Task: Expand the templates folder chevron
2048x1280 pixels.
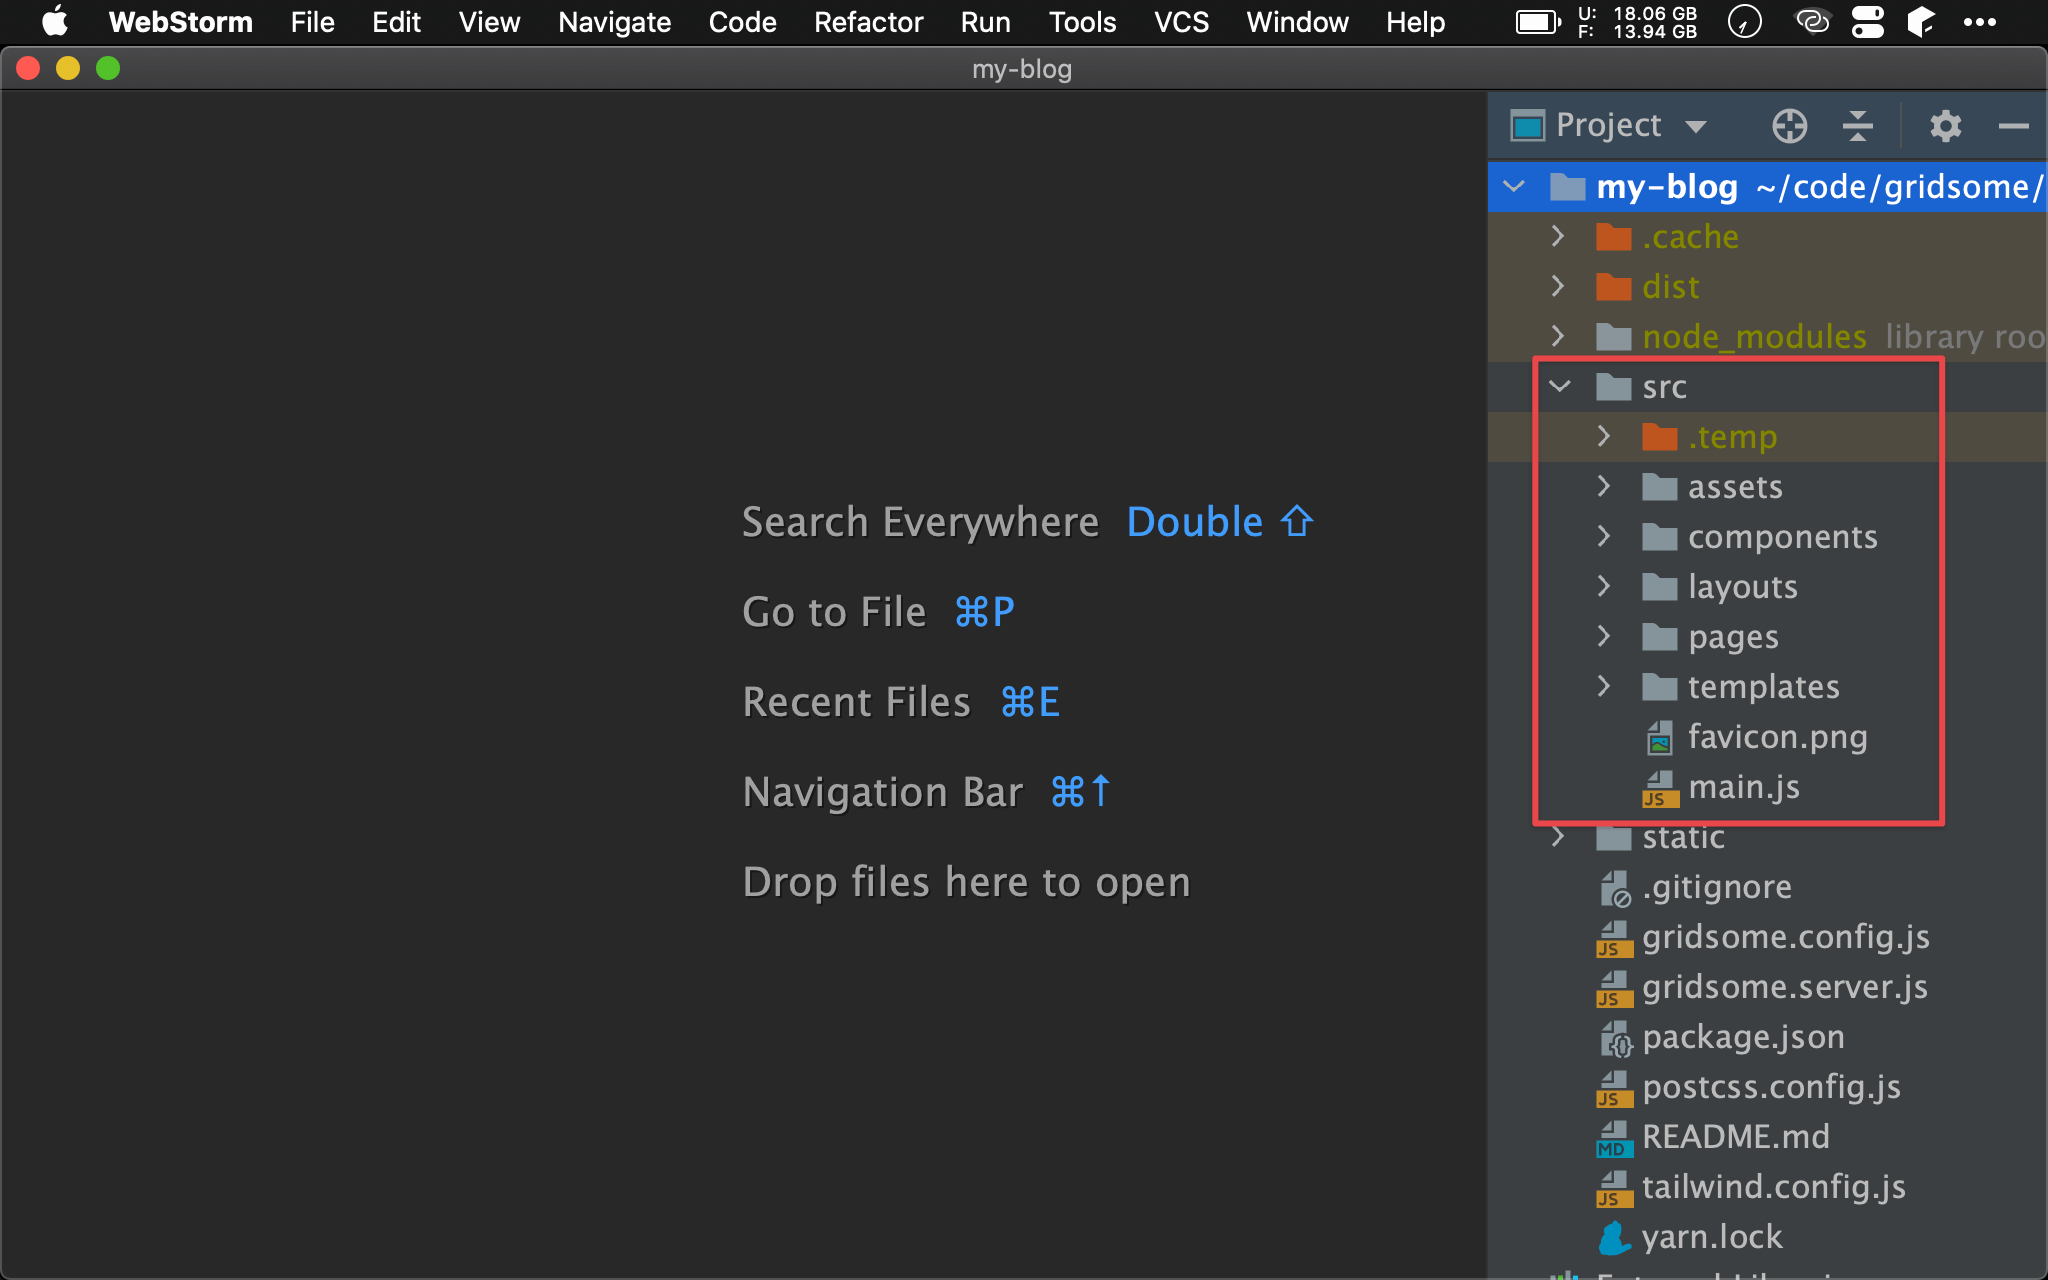Action: point(1603,686)
